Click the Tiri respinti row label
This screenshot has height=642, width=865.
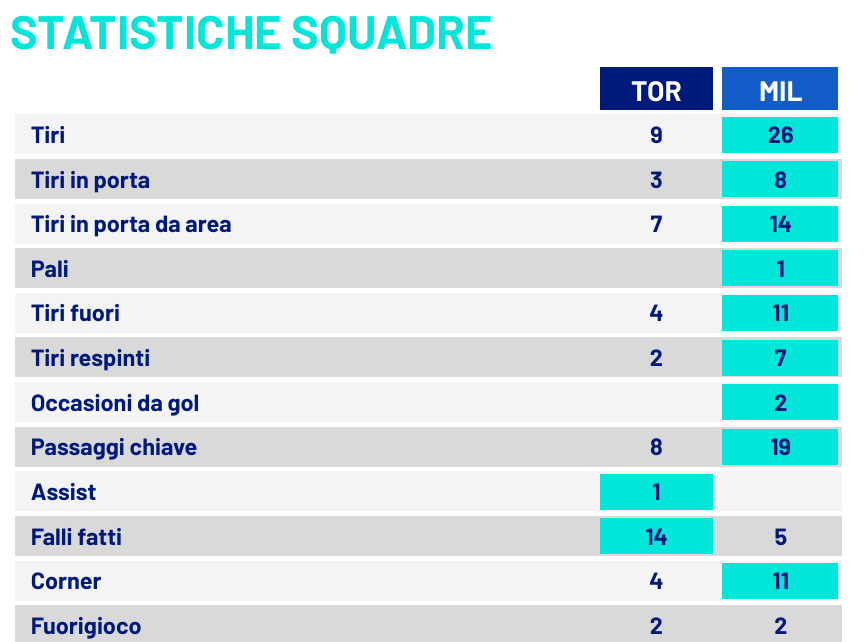click(x=90, y=359)
